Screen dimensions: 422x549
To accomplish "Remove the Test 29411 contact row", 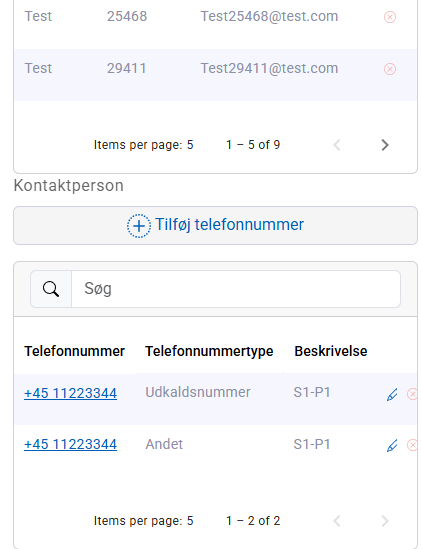I will (x=390, y=69).
